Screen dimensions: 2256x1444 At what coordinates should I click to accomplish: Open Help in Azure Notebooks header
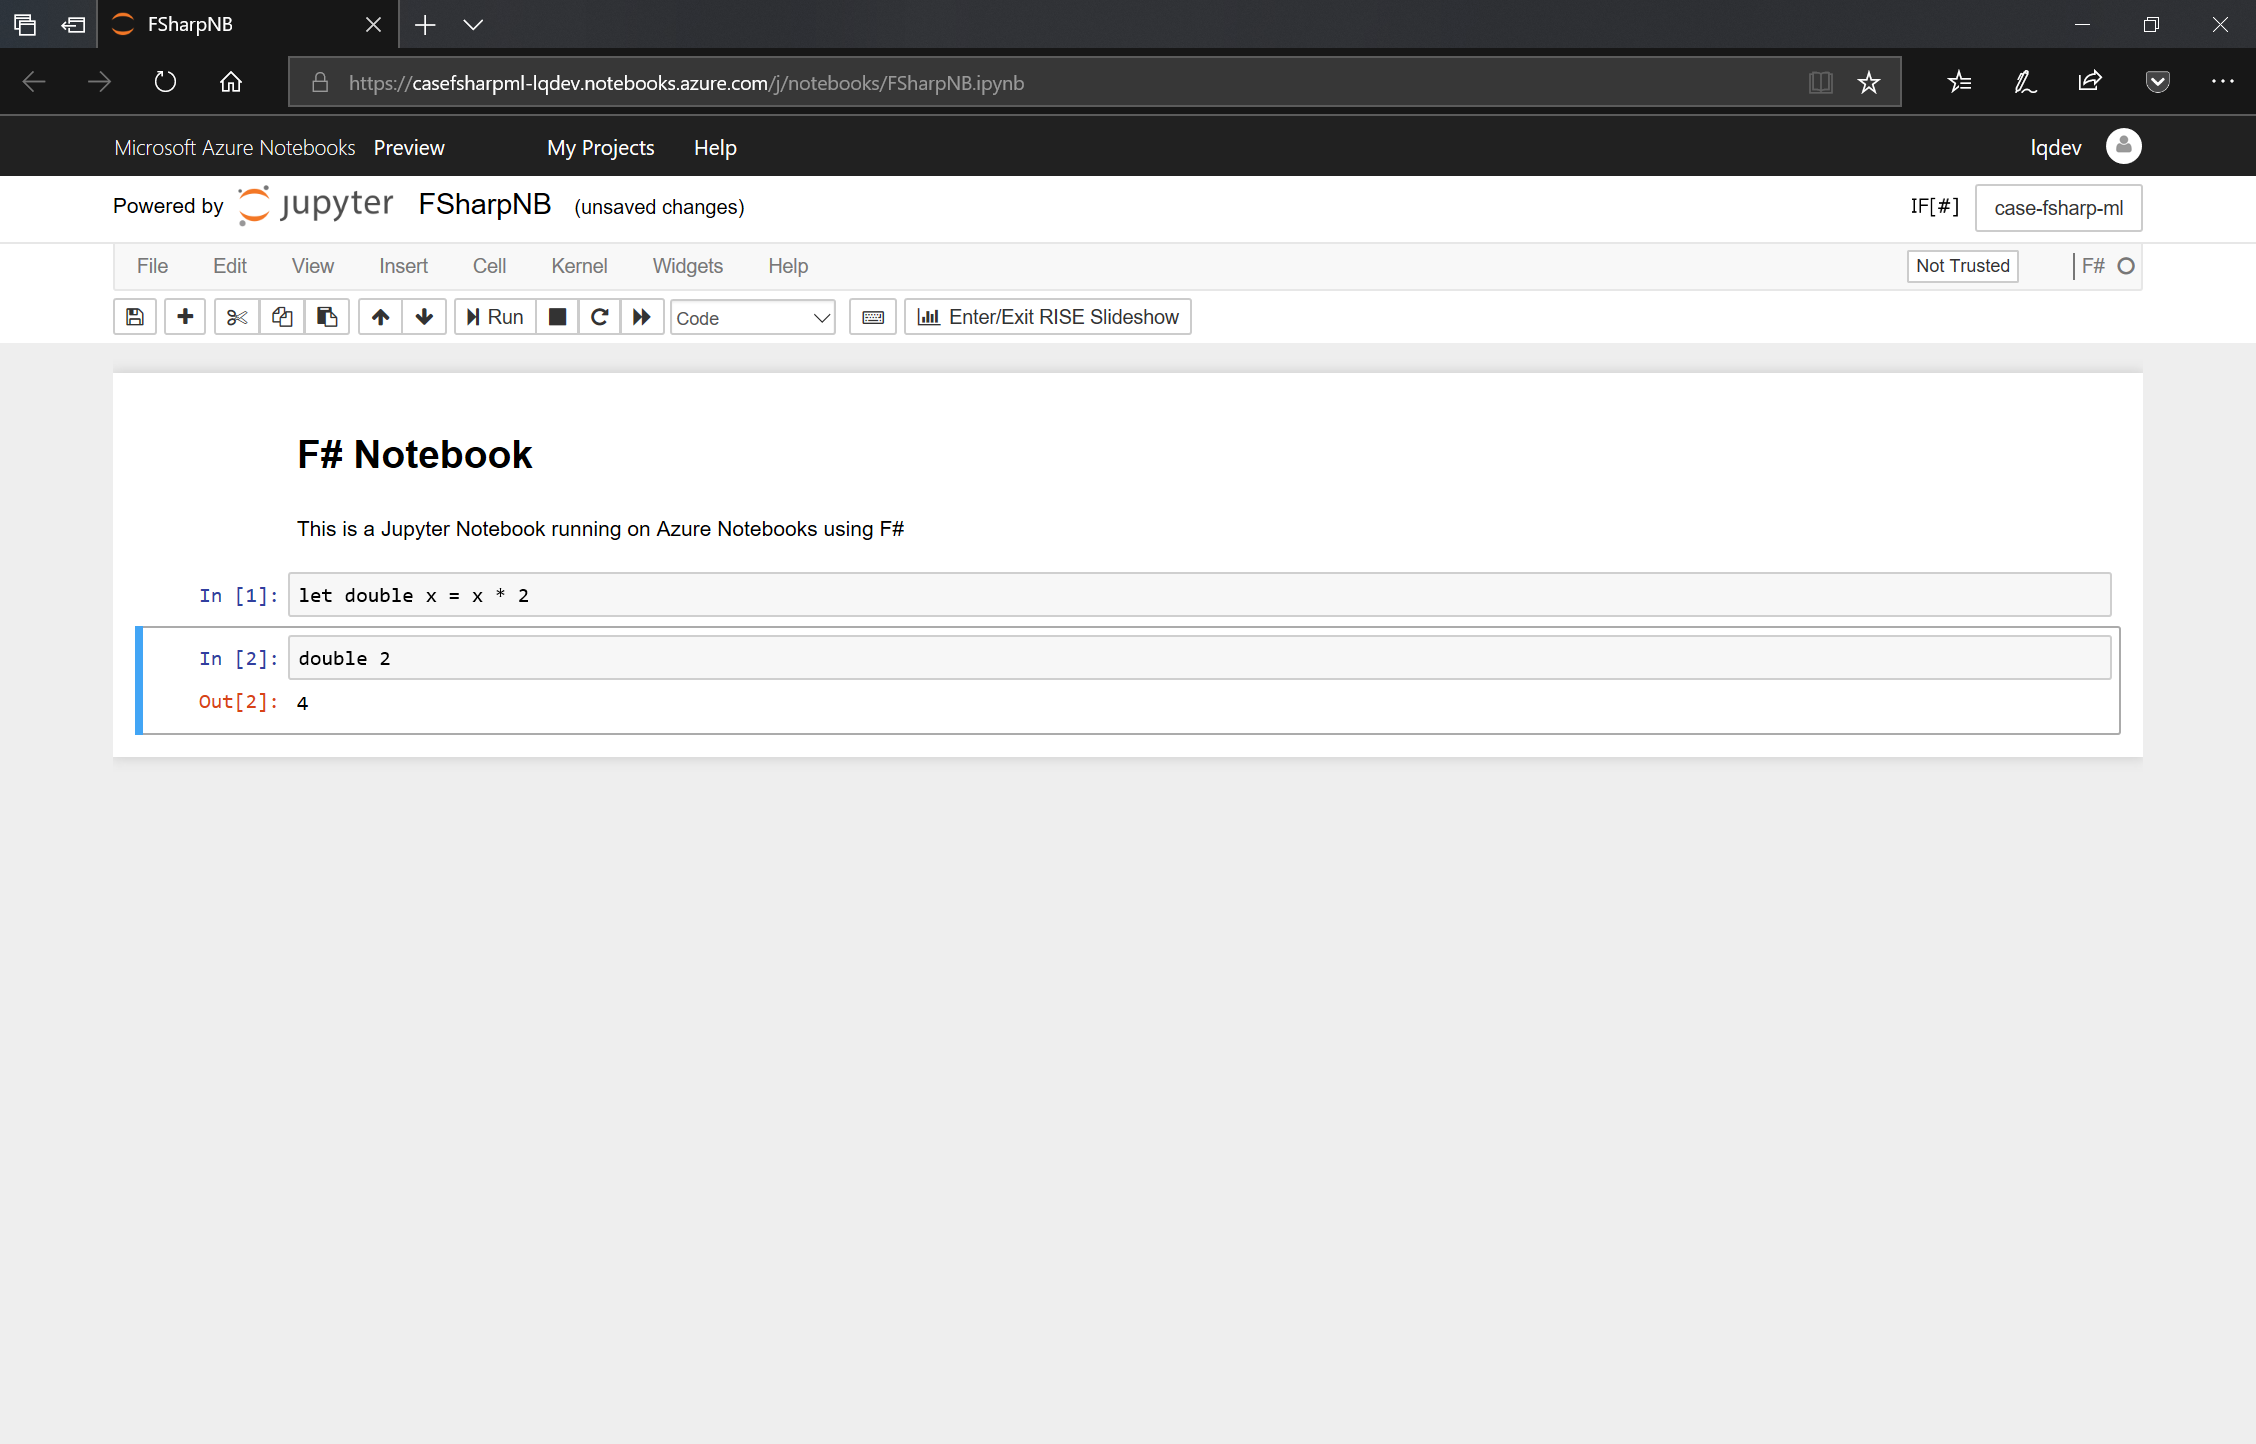(715, 148)
